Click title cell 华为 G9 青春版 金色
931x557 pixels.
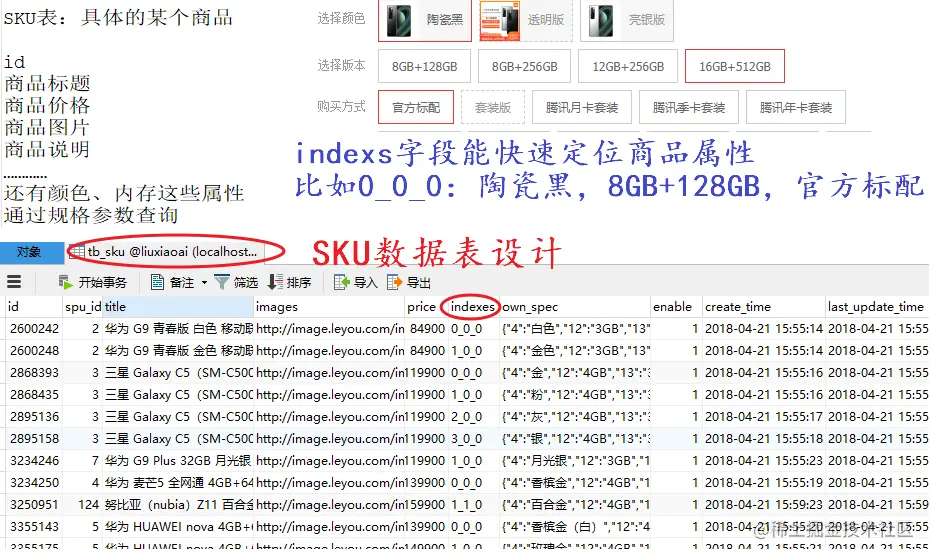tap(178, 351)
